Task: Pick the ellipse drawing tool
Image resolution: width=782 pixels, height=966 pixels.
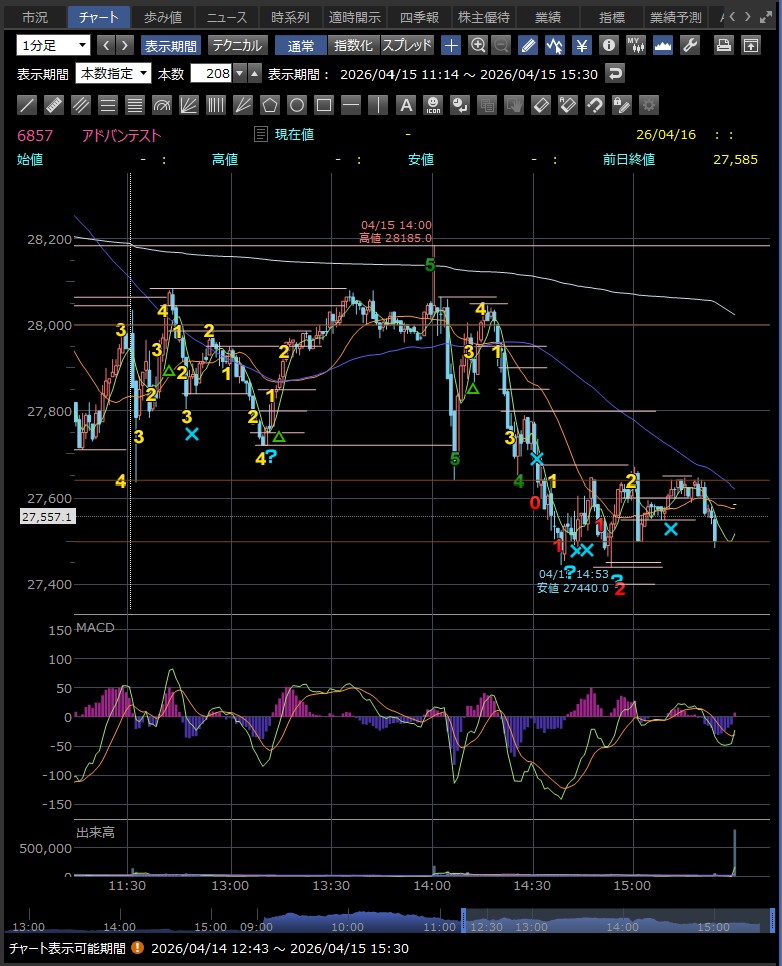Action: [x=297, y=105]
